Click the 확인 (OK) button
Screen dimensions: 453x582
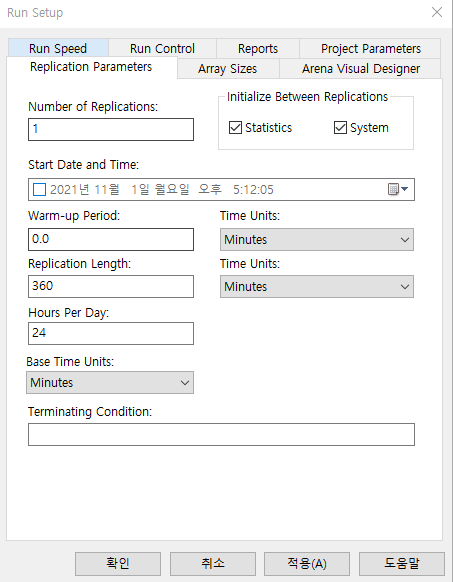click(118, 563)
